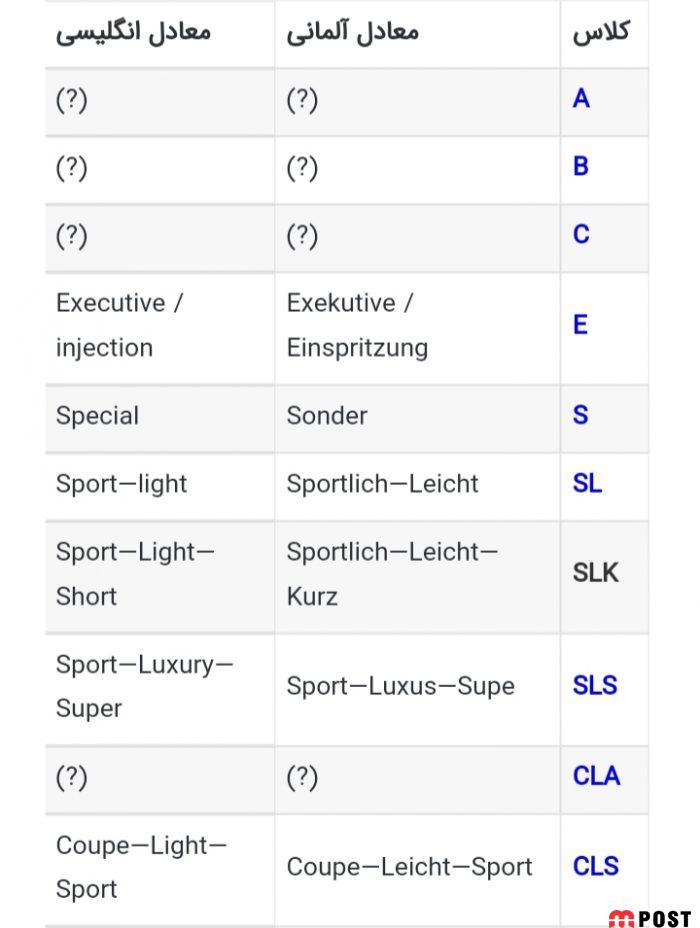Image resolution: width=700 pixels, height=928 pixels.
Task: Follow the C class link
Action: point(581,234)
